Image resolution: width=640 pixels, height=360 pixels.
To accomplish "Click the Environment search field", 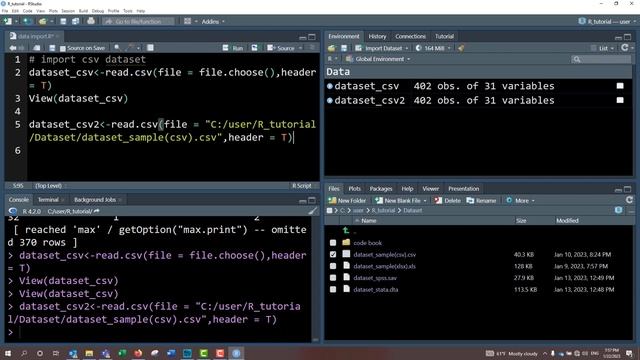I will [601, 60].
